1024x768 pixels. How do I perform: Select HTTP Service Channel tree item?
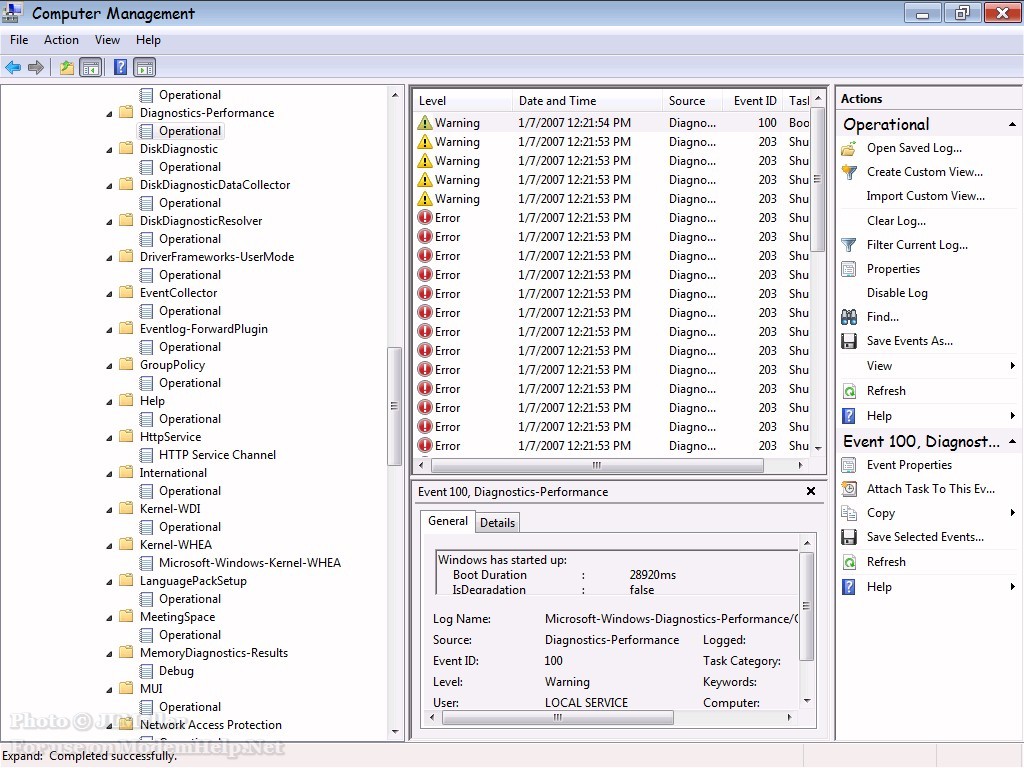pos(217,455)
